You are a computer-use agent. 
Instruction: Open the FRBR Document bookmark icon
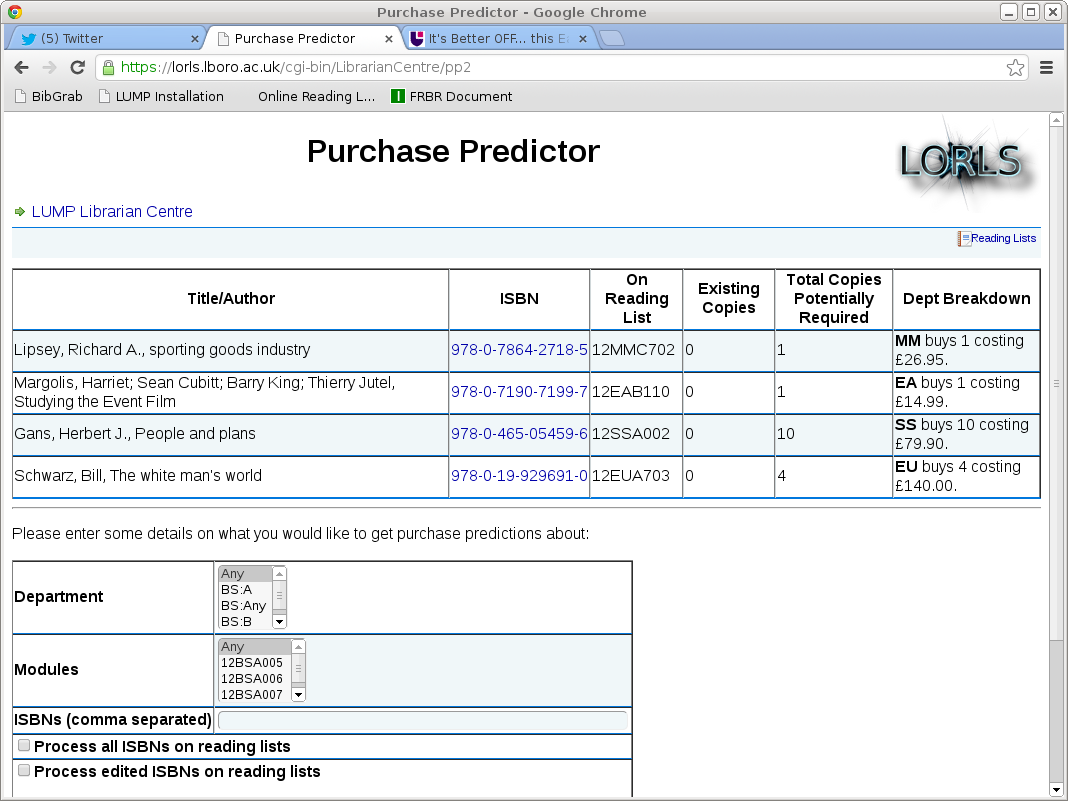click(x=397, y=97)
